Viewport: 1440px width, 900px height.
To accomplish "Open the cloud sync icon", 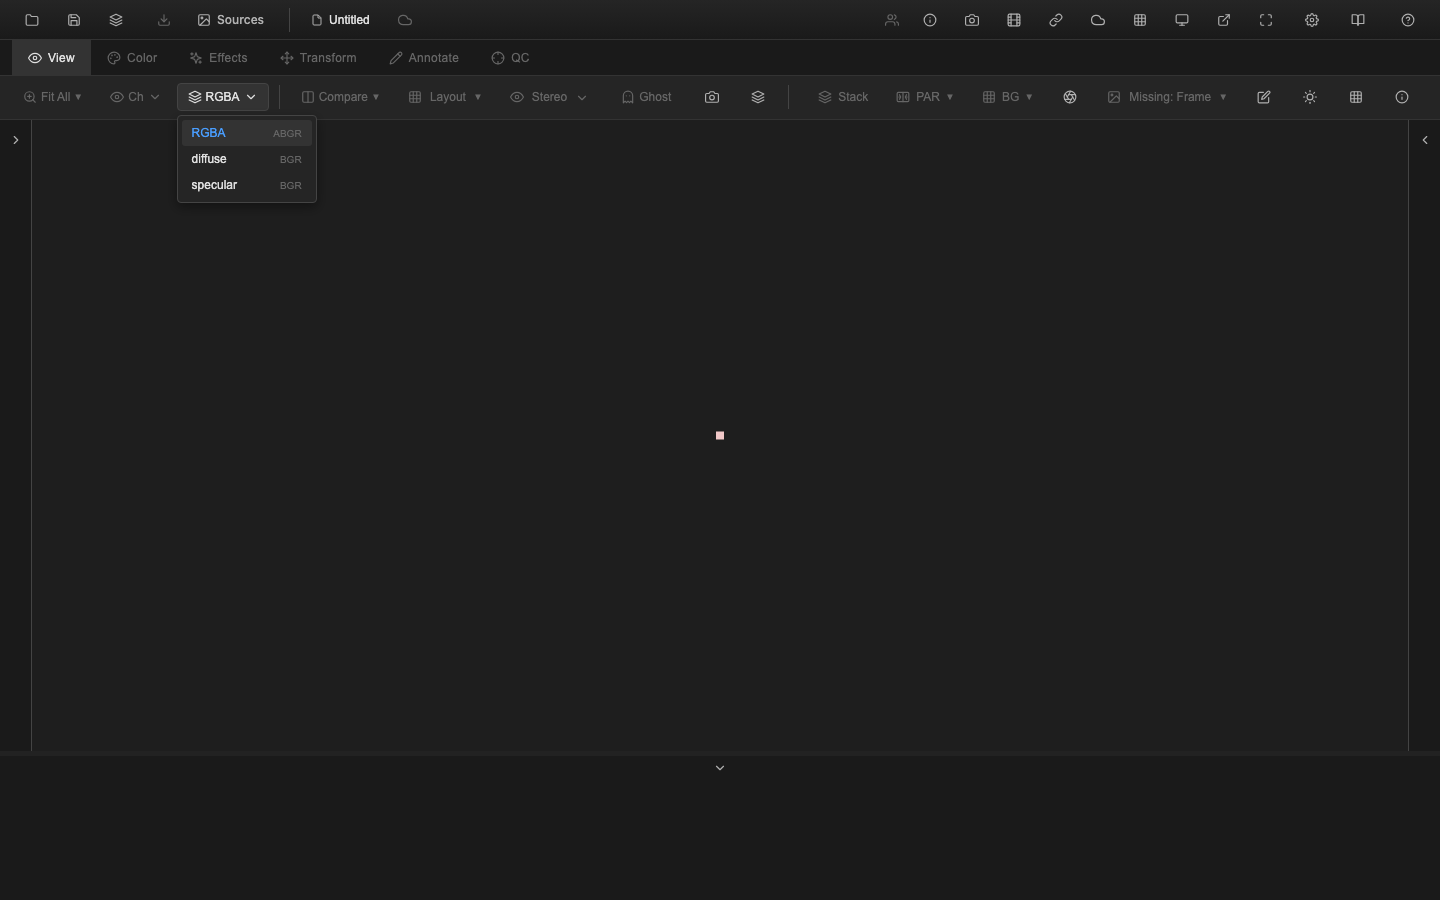I will pos(1097,20).
